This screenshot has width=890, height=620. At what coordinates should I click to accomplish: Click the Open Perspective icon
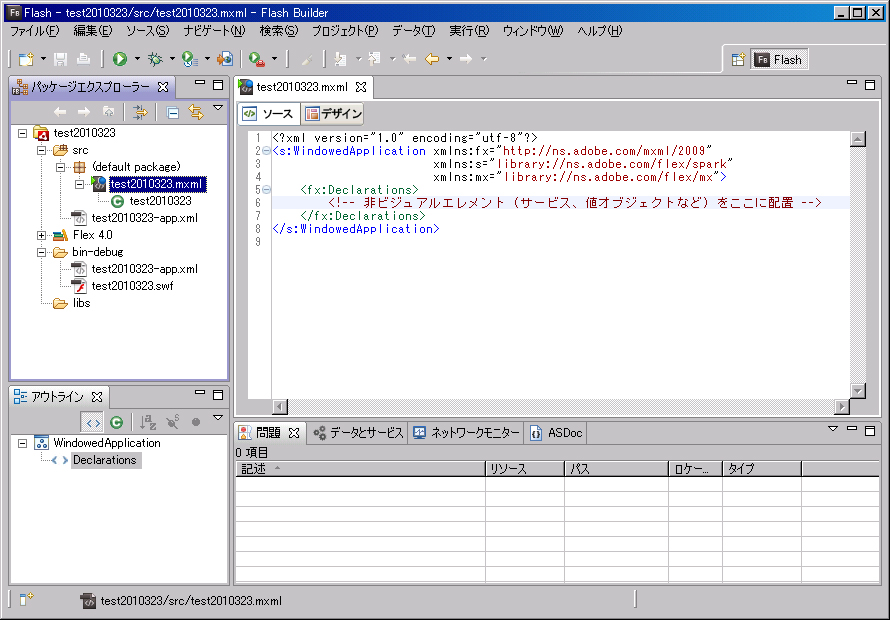click(x=738, y=60)
